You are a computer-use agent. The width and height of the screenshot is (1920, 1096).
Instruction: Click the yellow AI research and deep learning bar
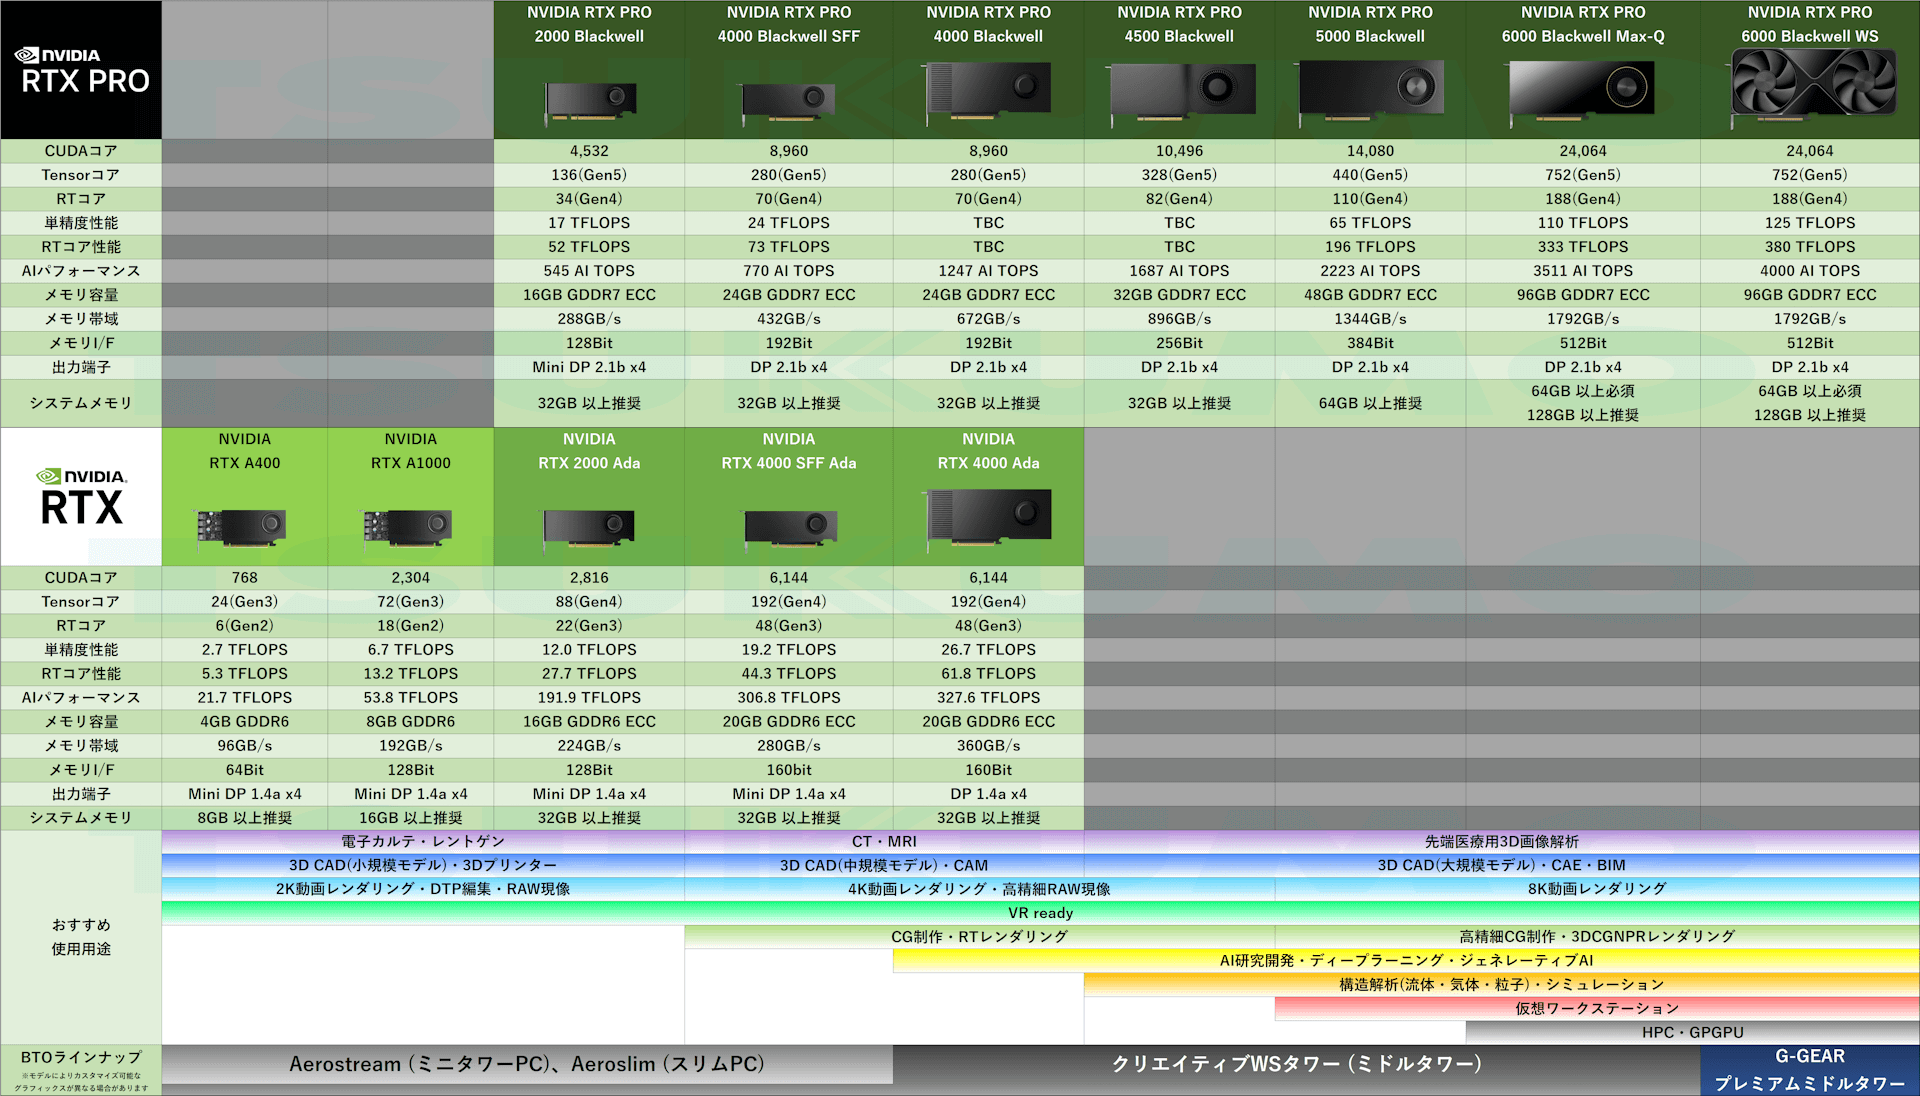tap(1405, 960)
